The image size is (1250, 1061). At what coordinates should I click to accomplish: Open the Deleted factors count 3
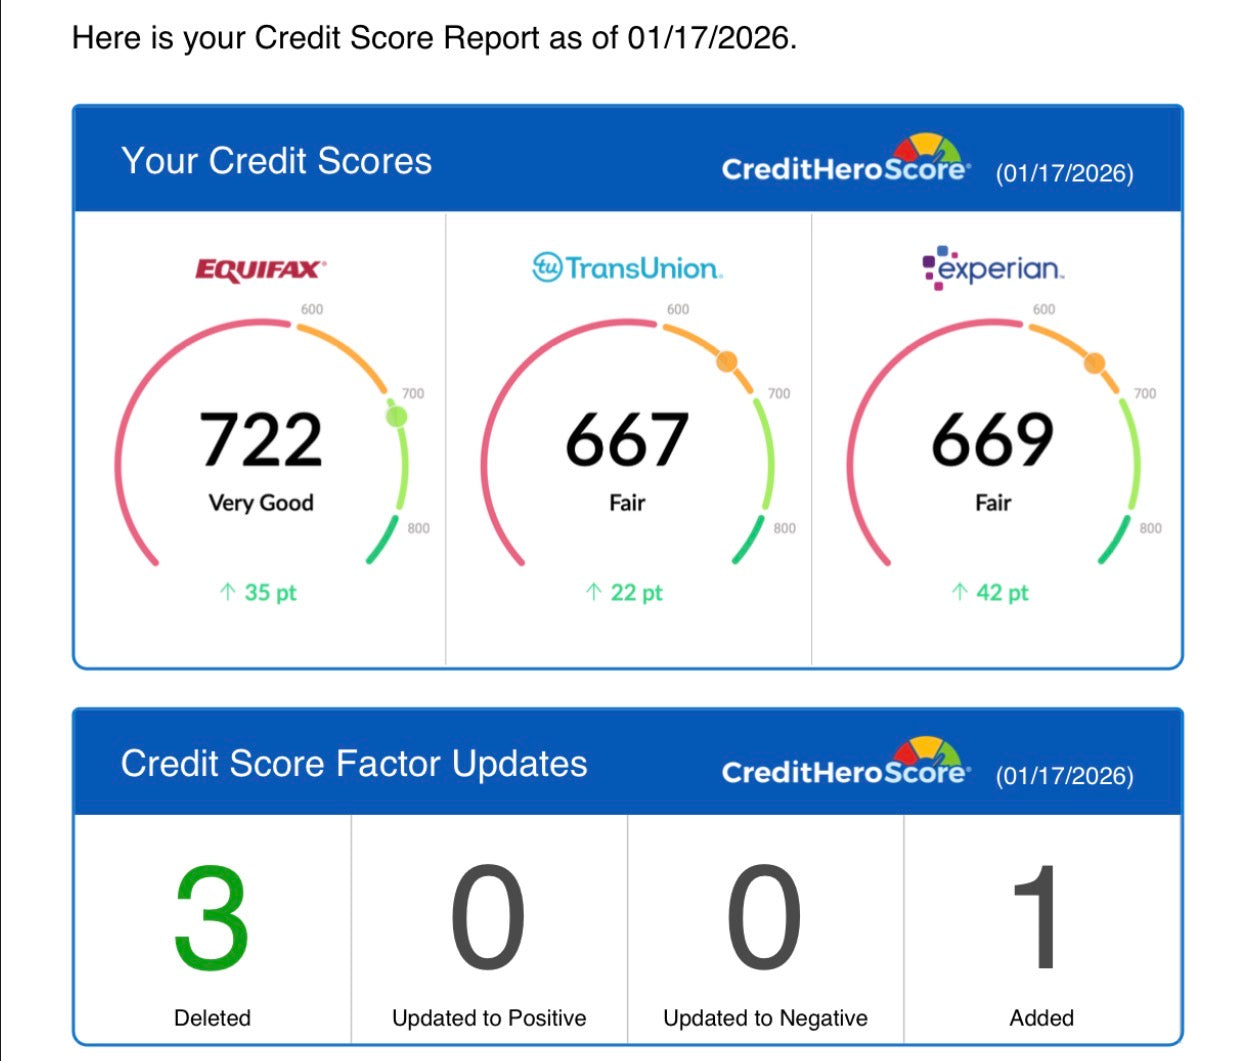tap(211, 918)
